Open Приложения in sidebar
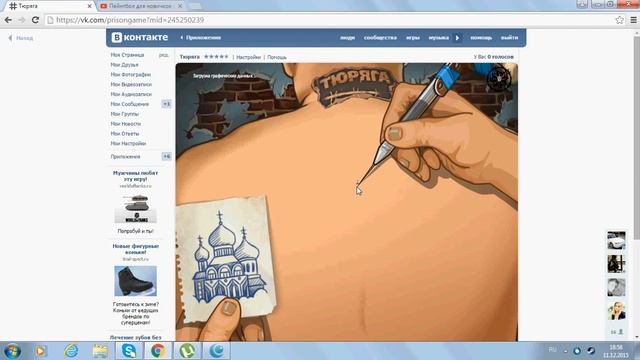This screenshot has width=640, height=360. click(125, 156)
